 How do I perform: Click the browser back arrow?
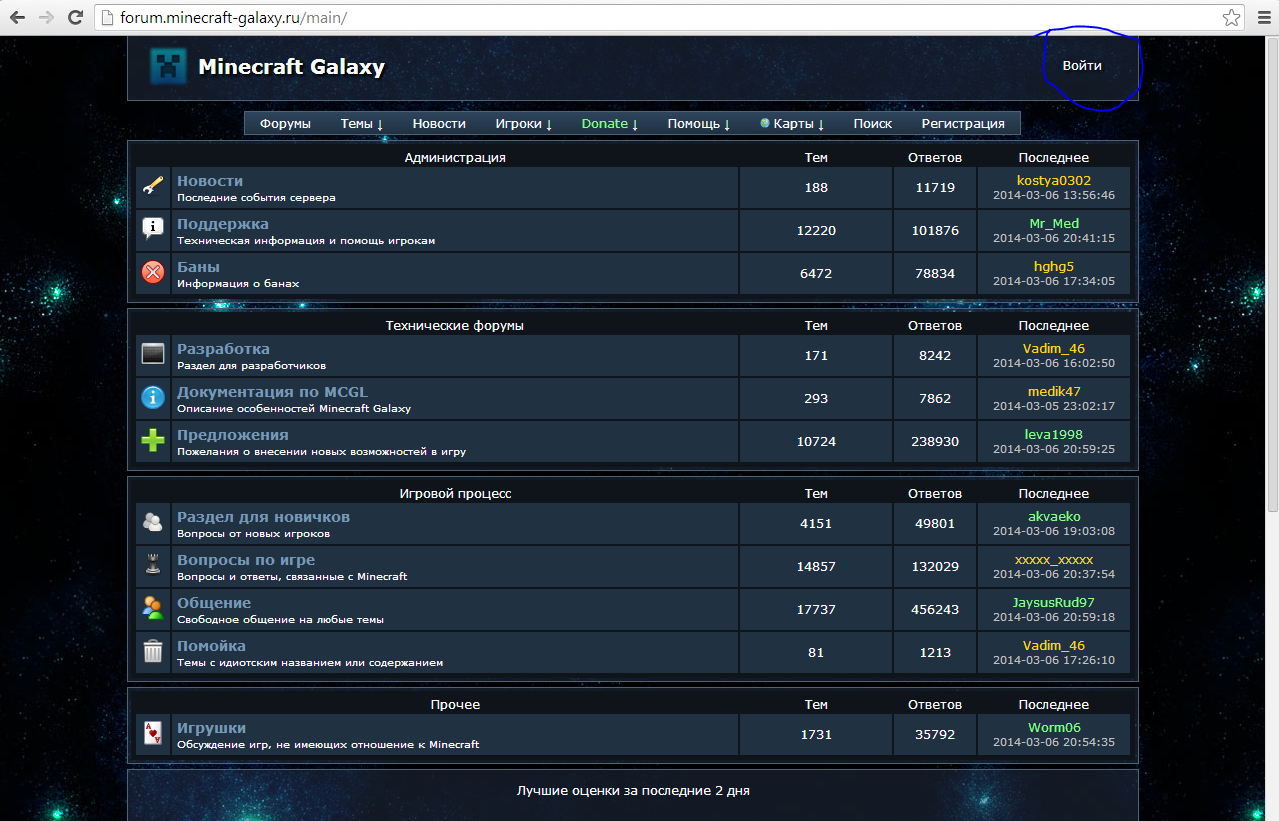point(17,17)
